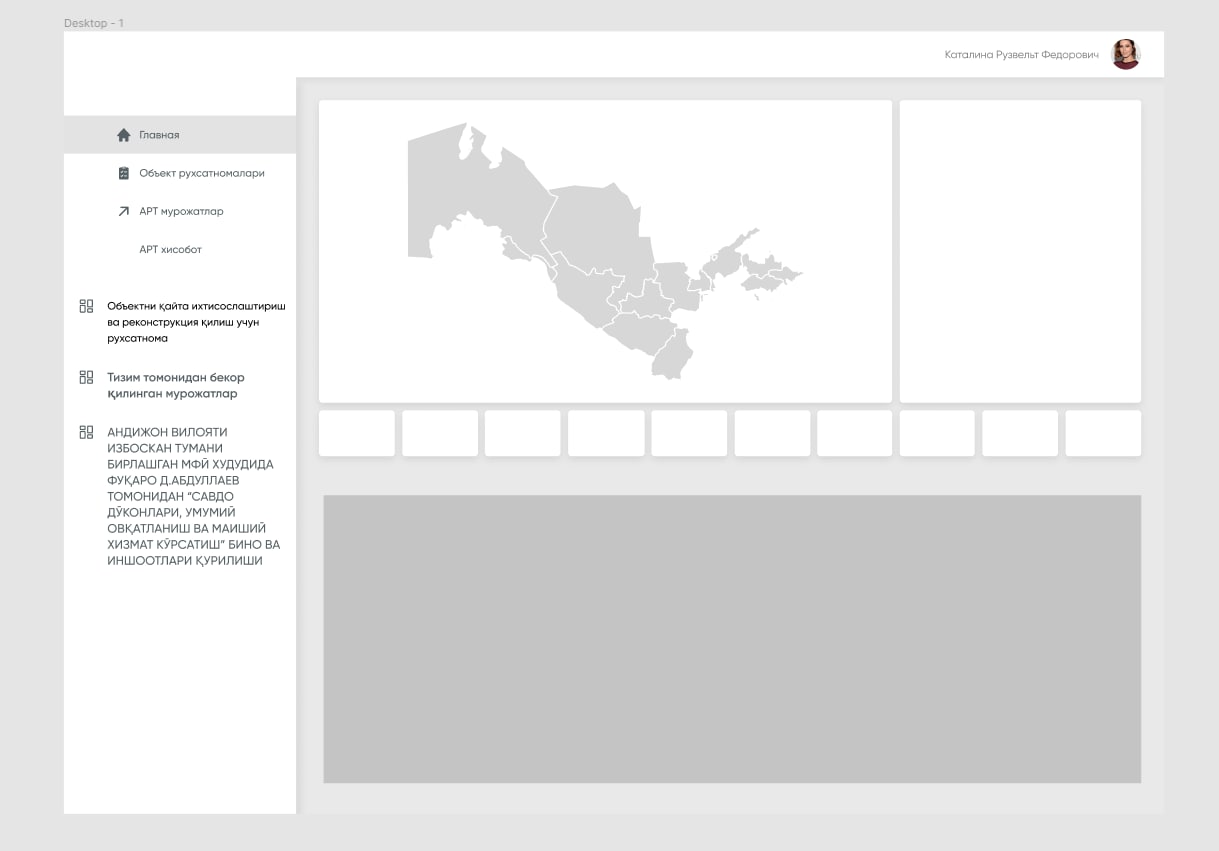Go to АРТ мурожатлар section
The width and height of the screenshot is (1219, 851).
pos(180,211)
